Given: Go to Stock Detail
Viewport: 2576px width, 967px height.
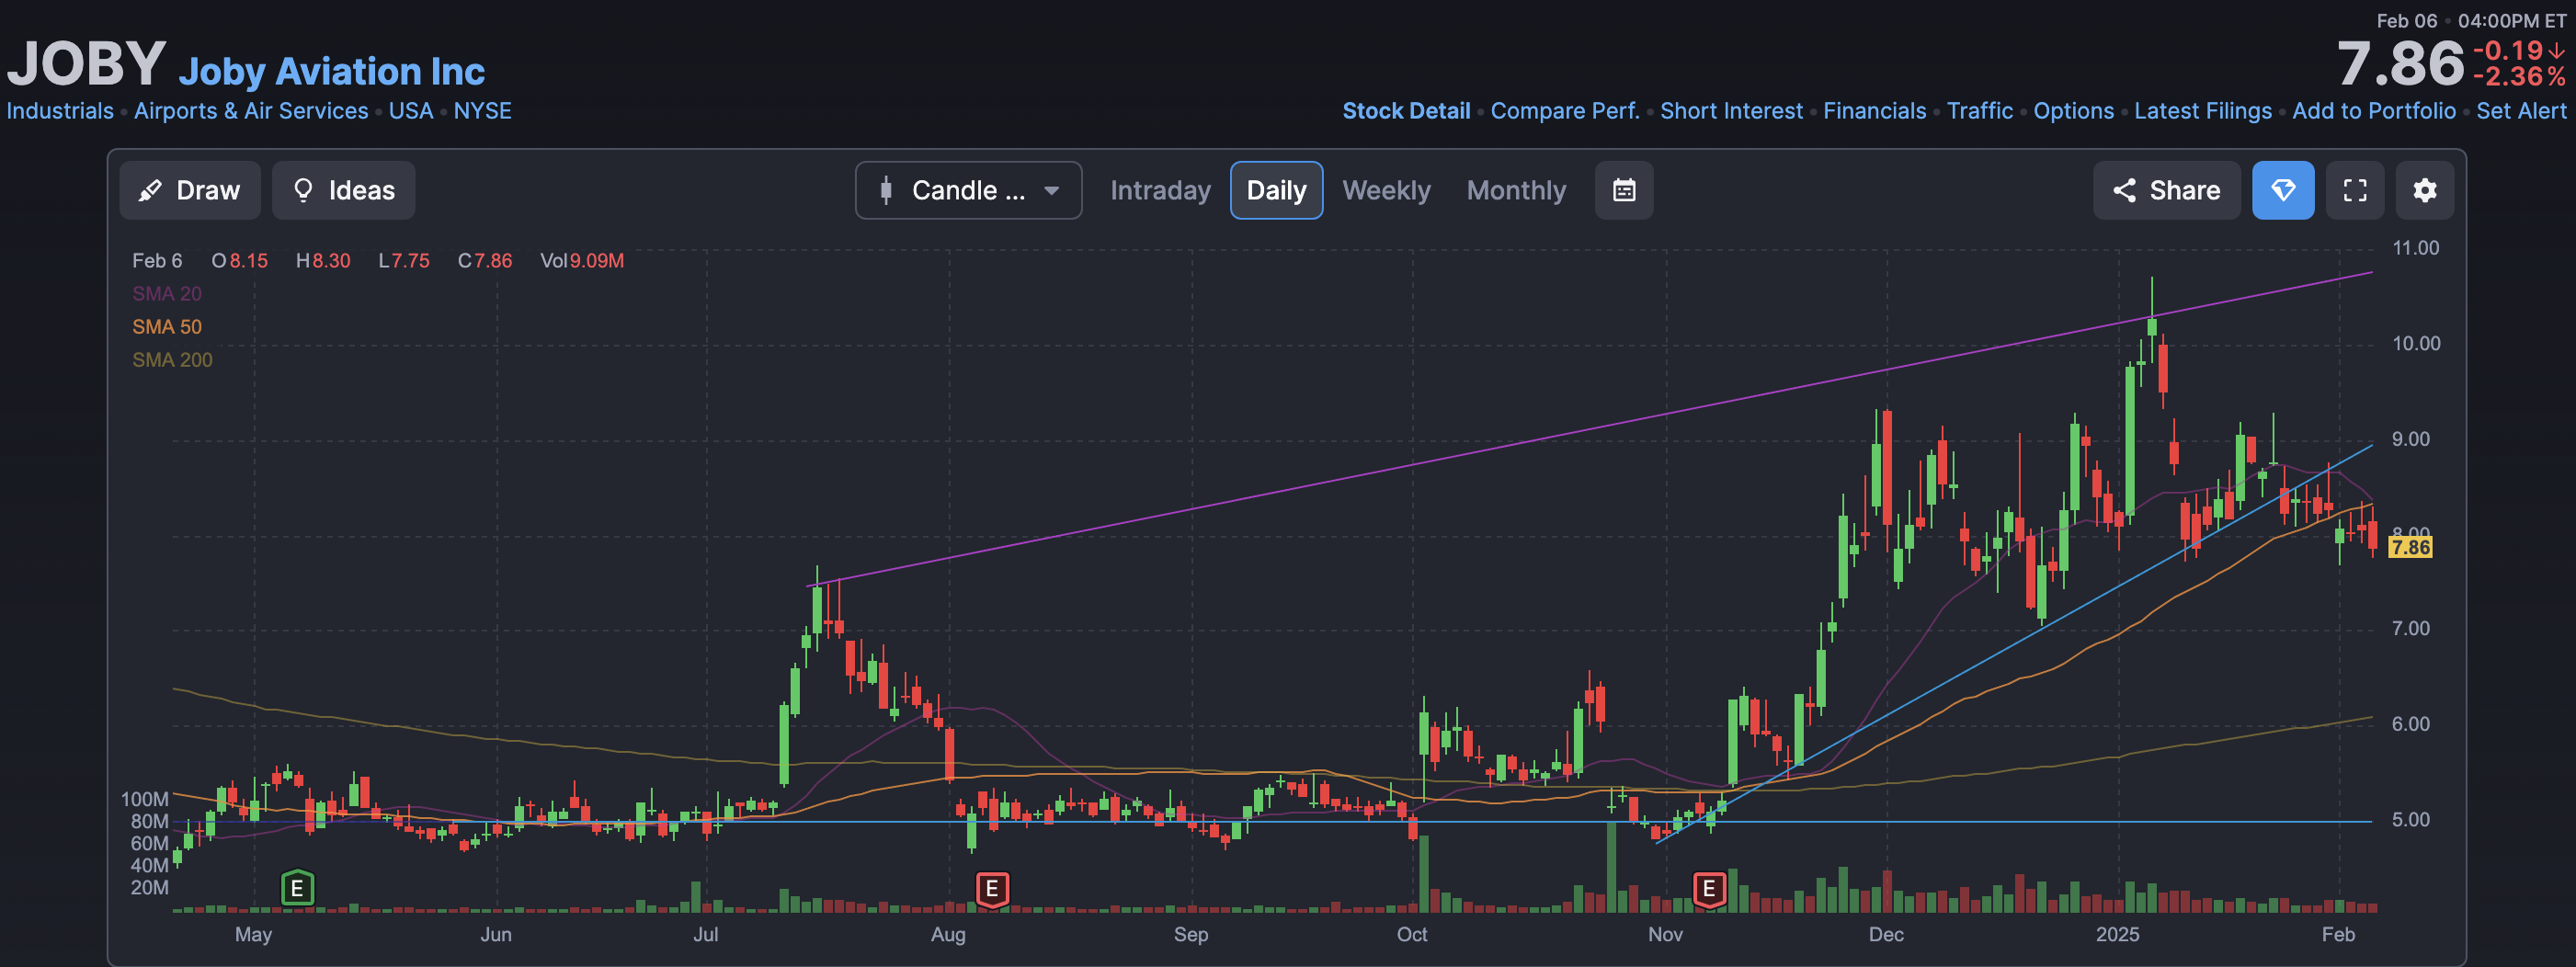Looking at the screenshot, I should (x=1406, y=111).
